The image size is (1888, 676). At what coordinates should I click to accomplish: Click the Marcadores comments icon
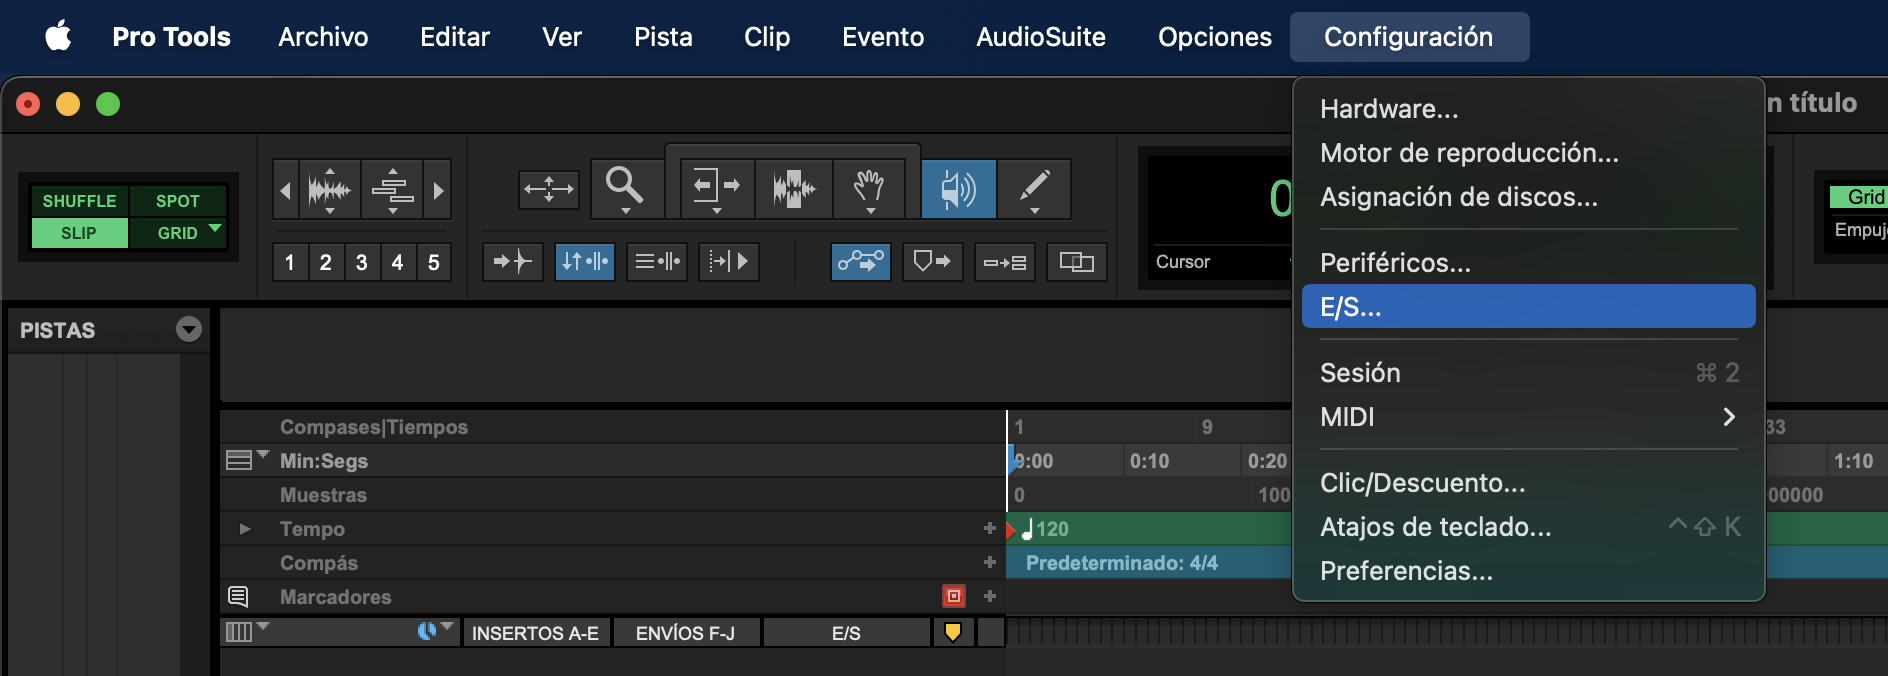coord(238,597)
